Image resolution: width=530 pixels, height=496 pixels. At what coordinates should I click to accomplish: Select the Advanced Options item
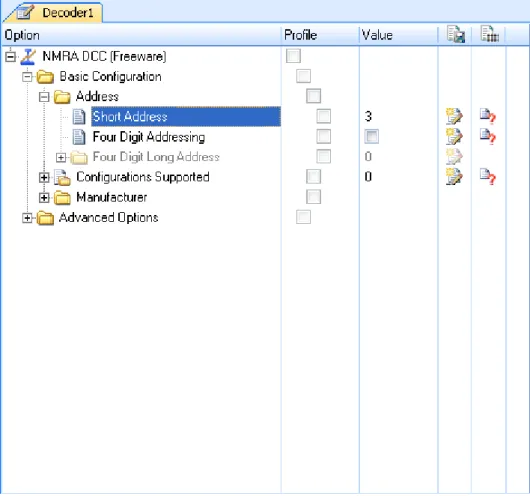pos(109,217)
